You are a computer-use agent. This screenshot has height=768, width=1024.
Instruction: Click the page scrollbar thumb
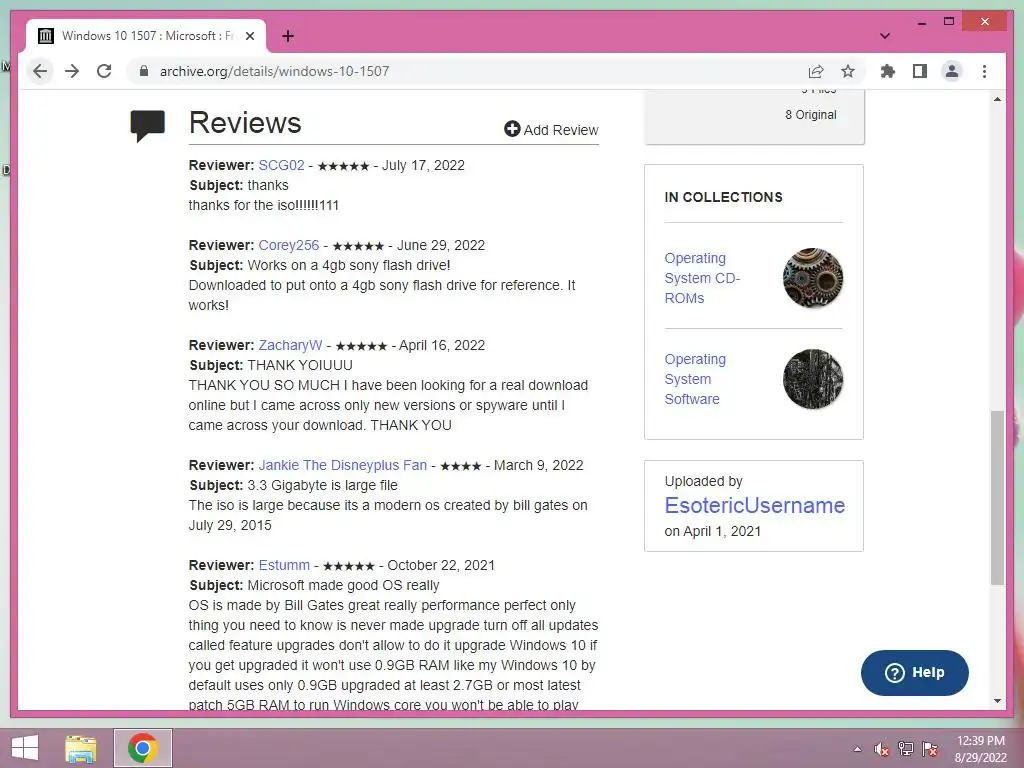pos(997,498)
